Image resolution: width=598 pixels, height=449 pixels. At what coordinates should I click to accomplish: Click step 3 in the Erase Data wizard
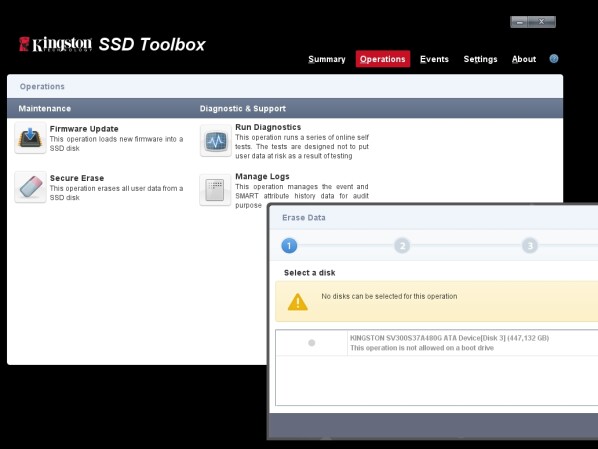coord(530,246)
